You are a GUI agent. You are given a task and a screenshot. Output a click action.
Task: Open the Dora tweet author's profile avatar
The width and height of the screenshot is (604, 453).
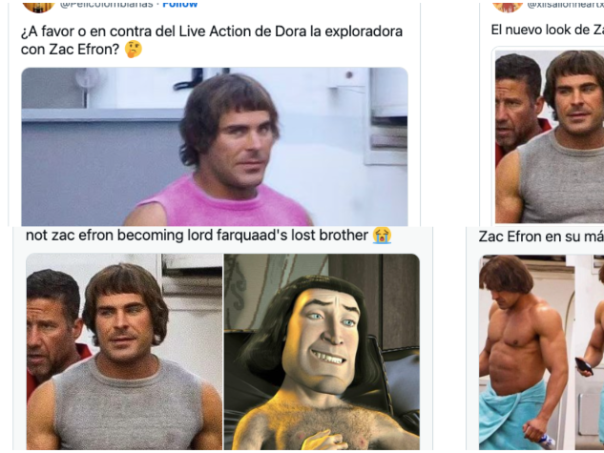(x=39, y=7)
